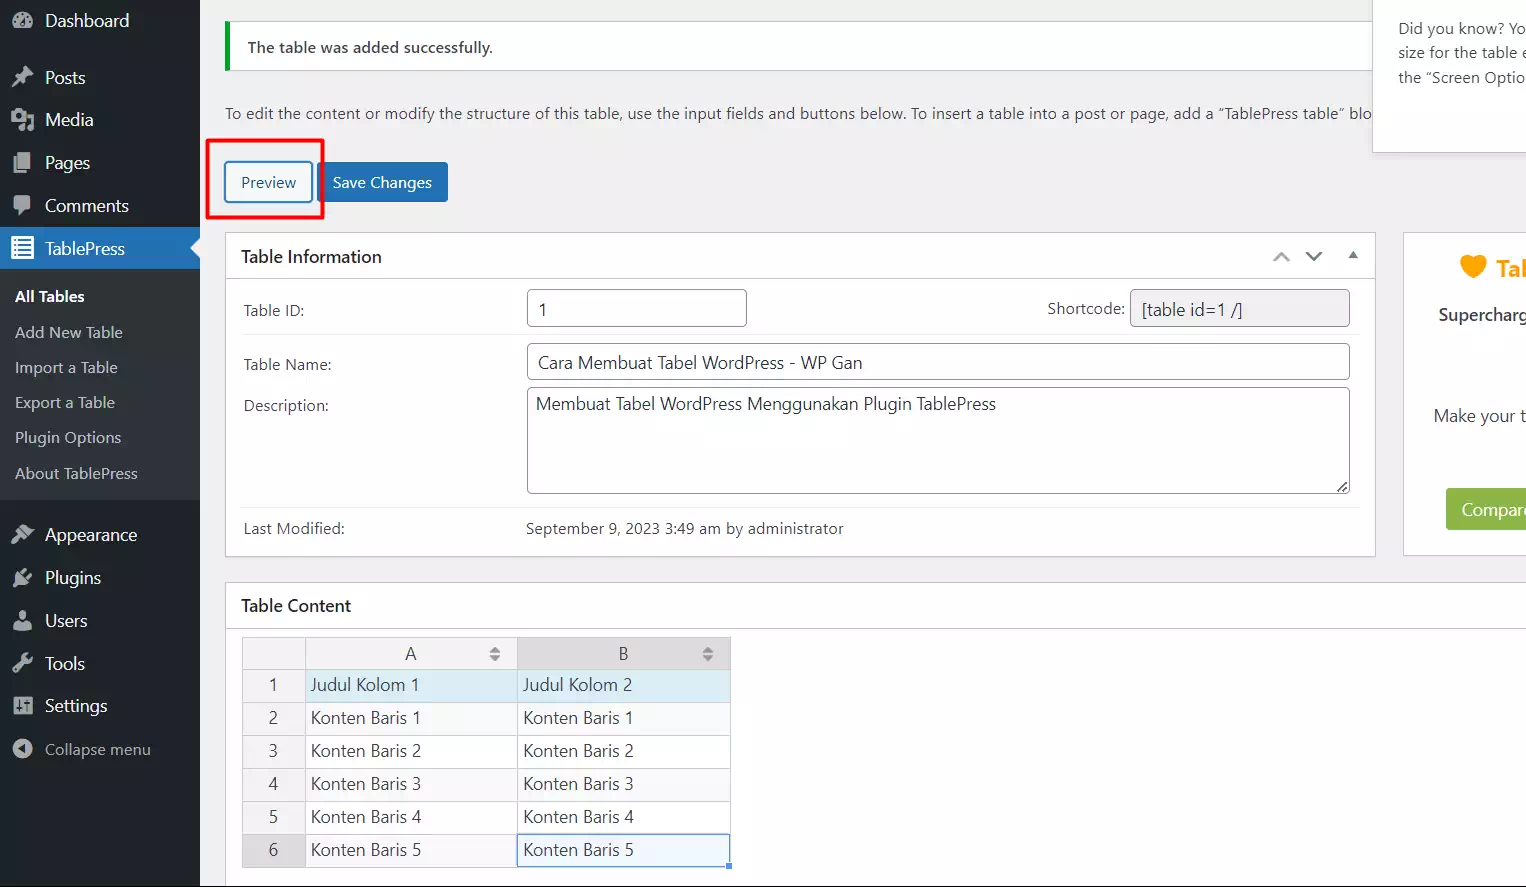The height and width of the screenshot is (887, 1526).
Task: Click the Plugins plug icon
Action: pyautogui.click(x=22, y=578)
